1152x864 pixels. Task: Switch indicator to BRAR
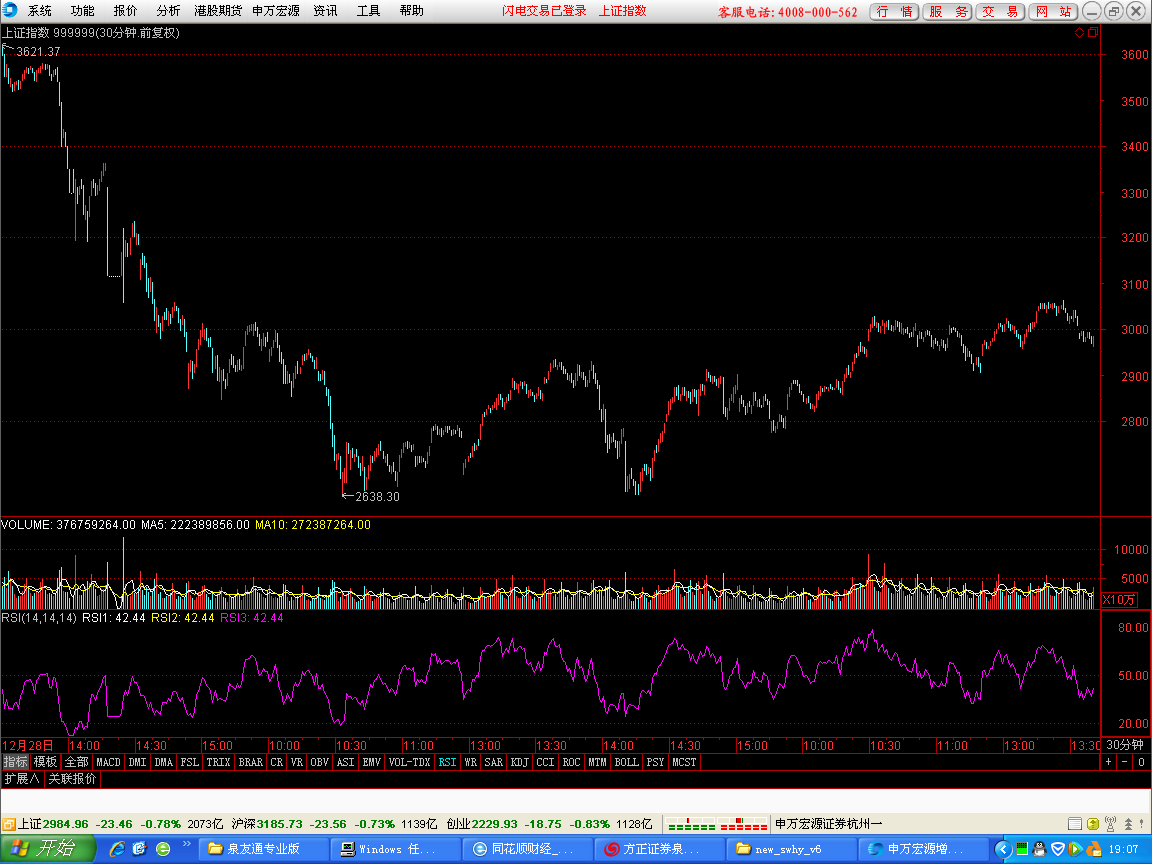click(251, 762)
